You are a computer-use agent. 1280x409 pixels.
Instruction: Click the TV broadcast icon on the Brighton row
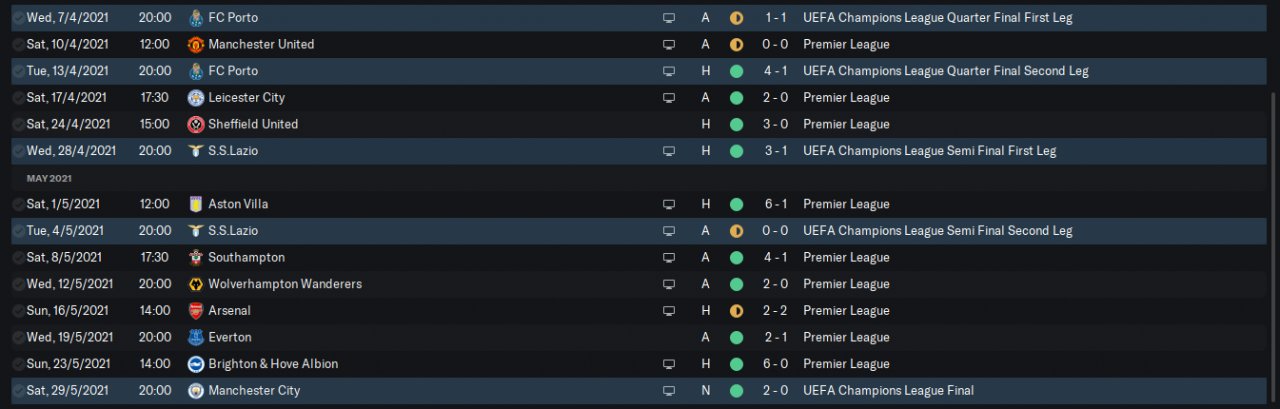coord(669,364)
